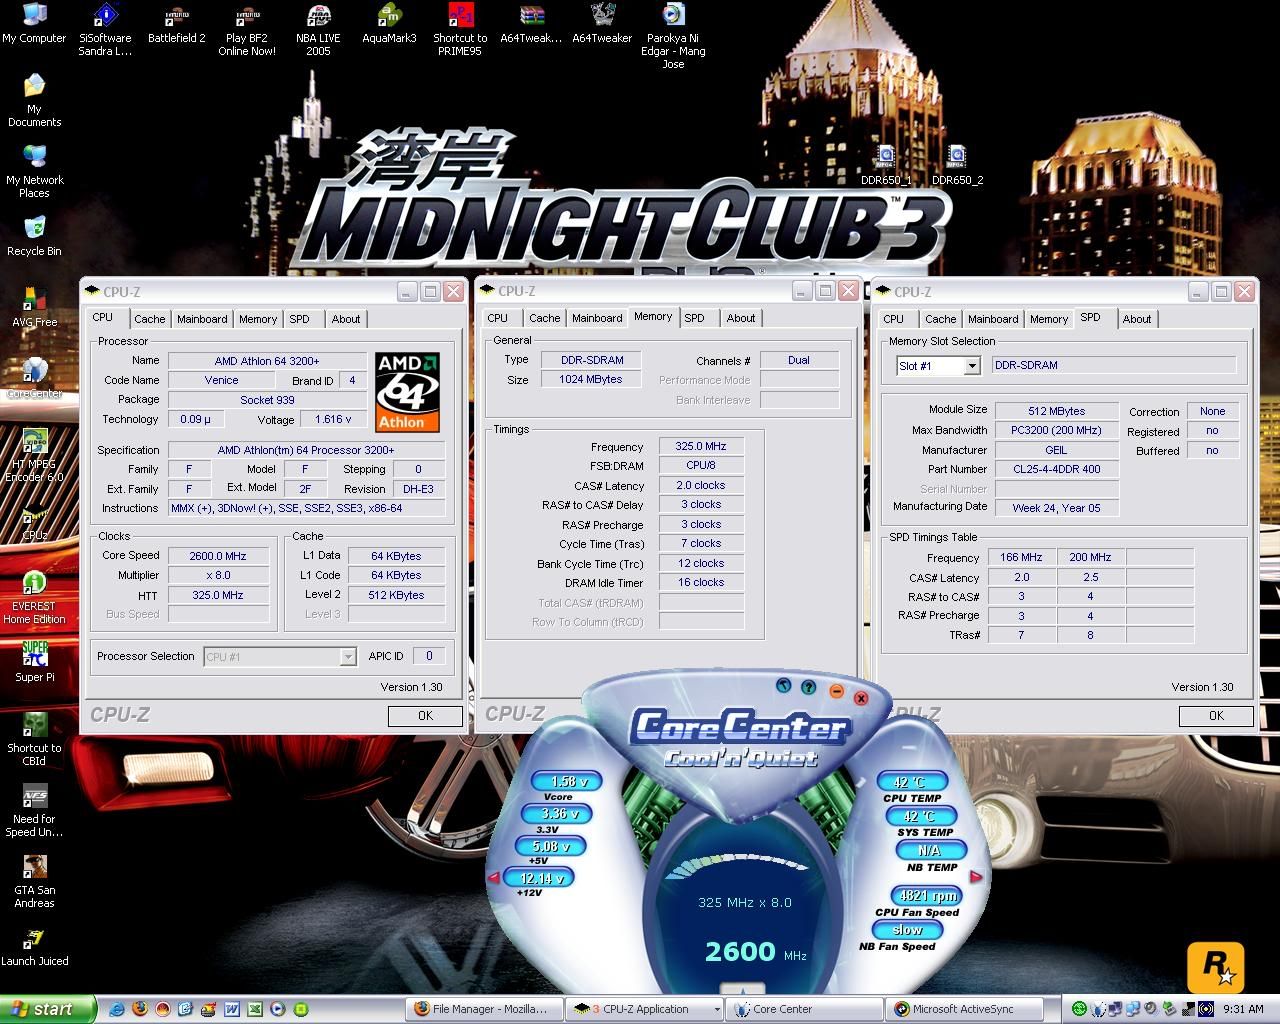Click the CPU Fan Speed 4821 rpm readout
The image size is (1280, 1024).
point(928,896)
